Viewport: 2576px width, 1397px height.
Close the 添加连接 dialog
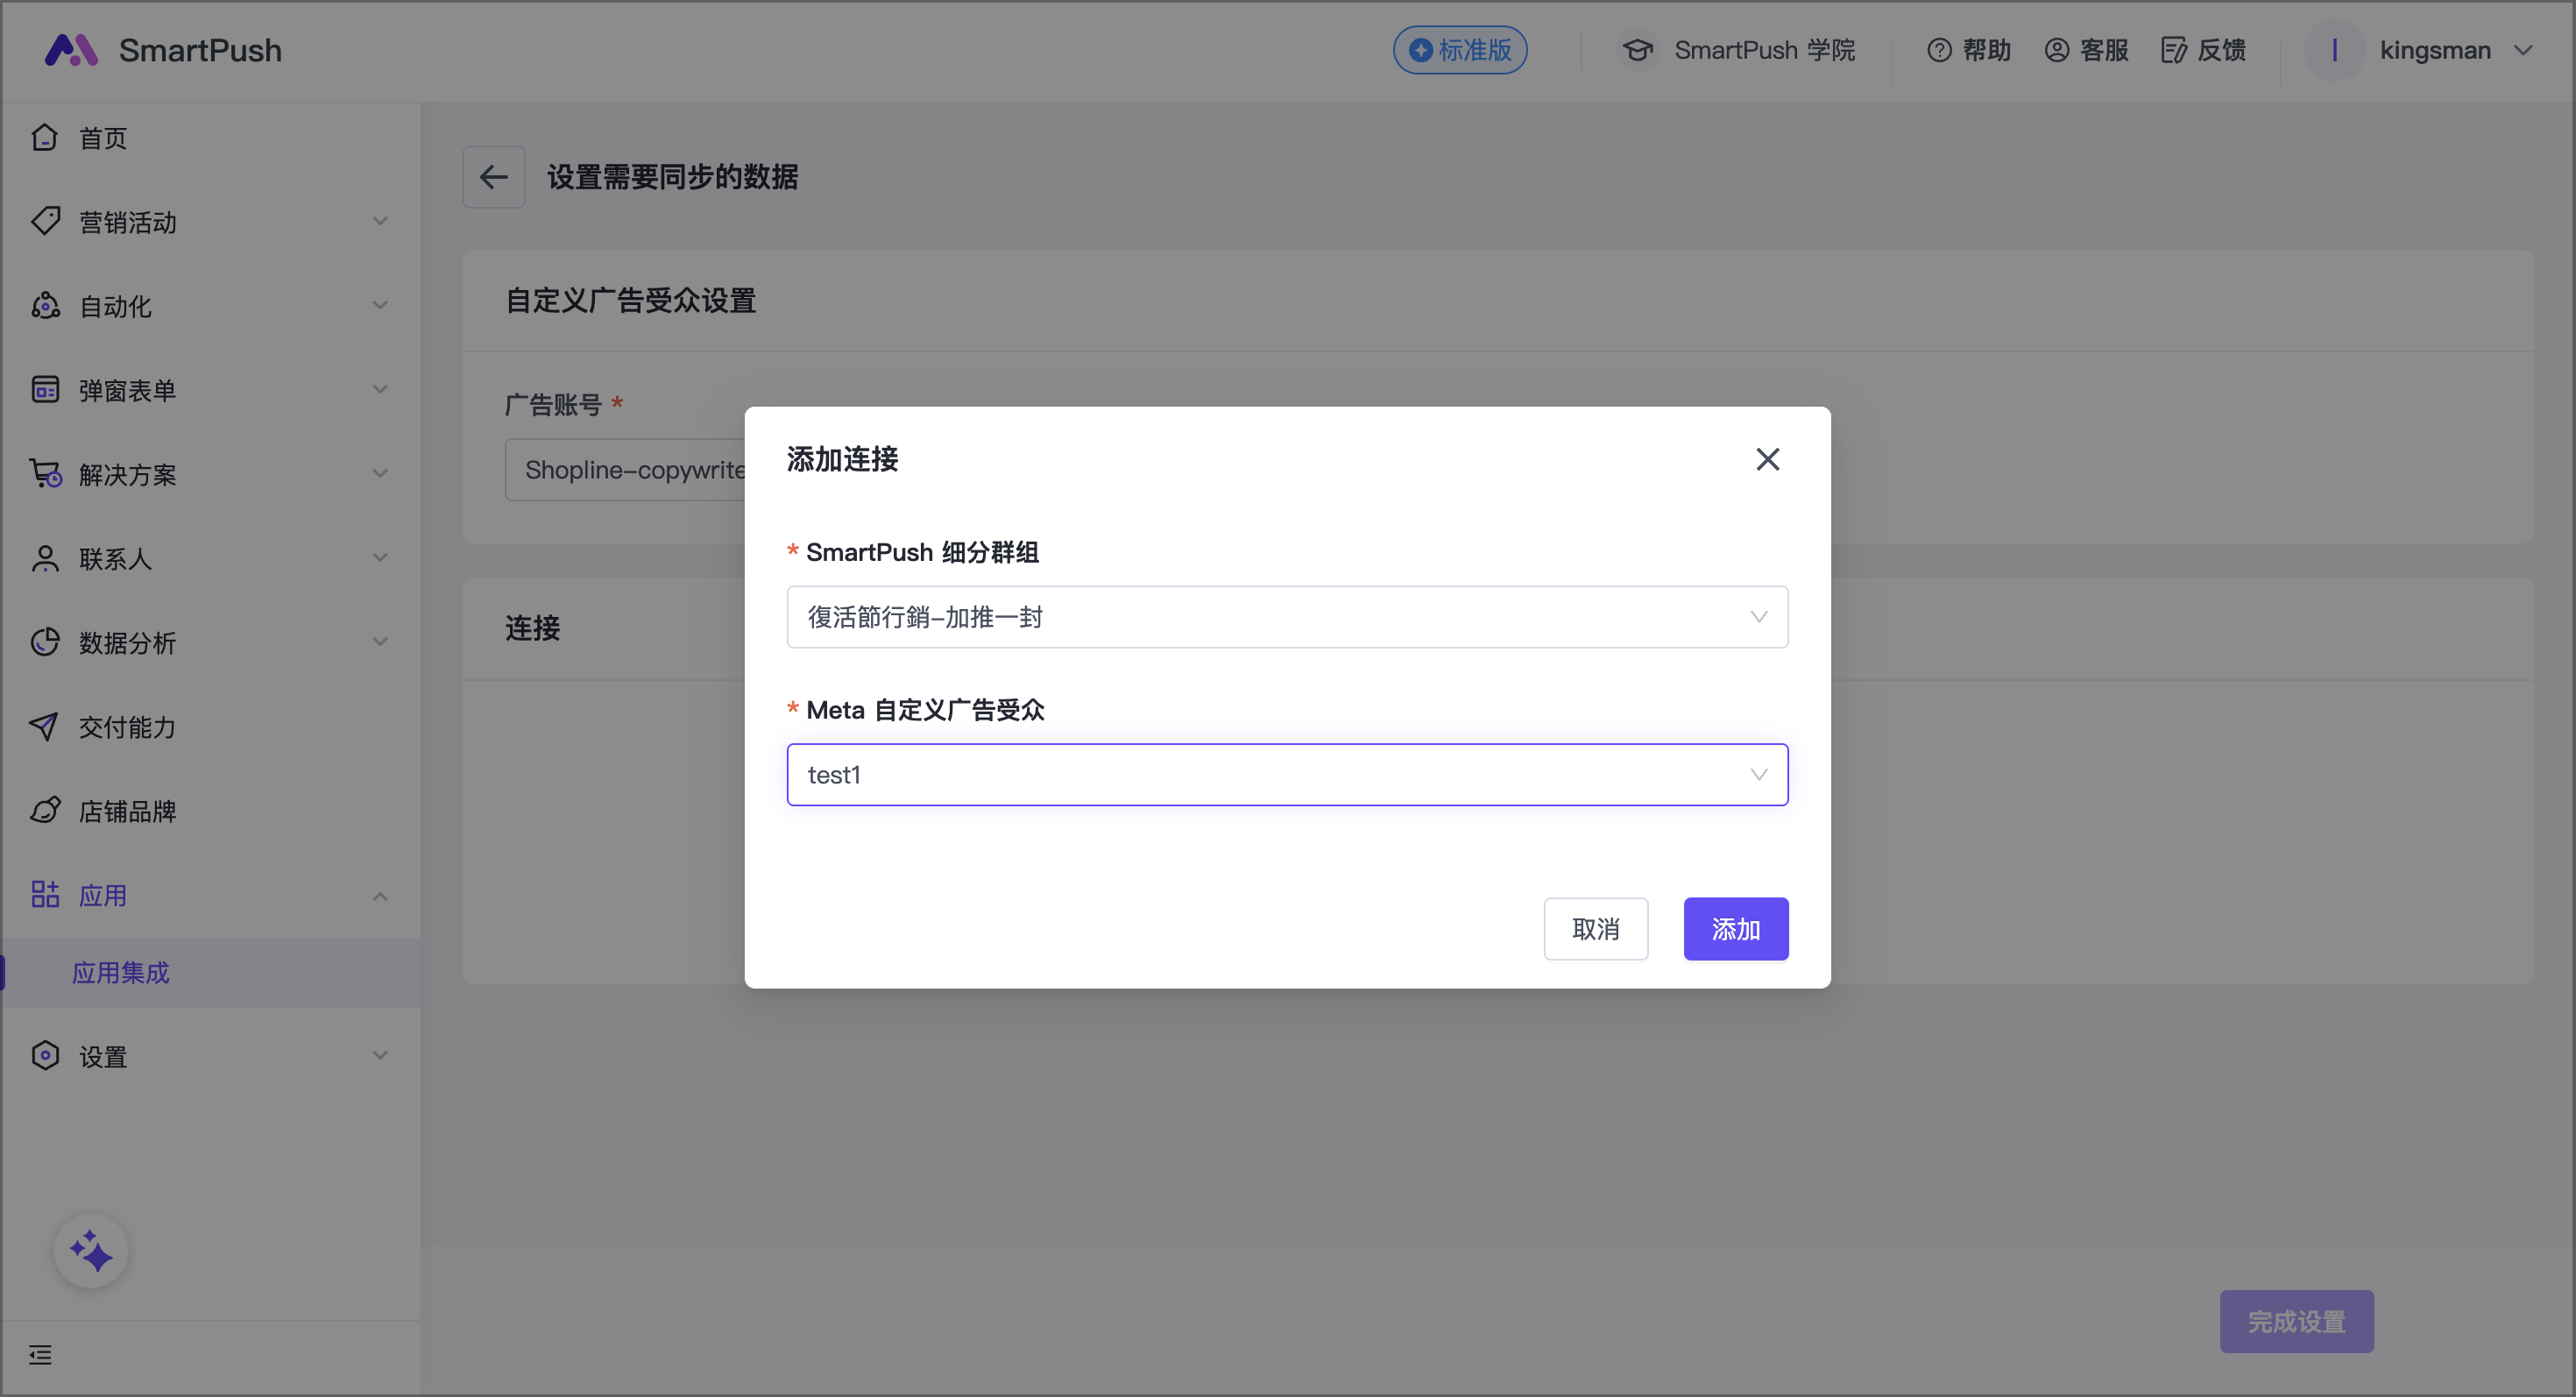1767,459
